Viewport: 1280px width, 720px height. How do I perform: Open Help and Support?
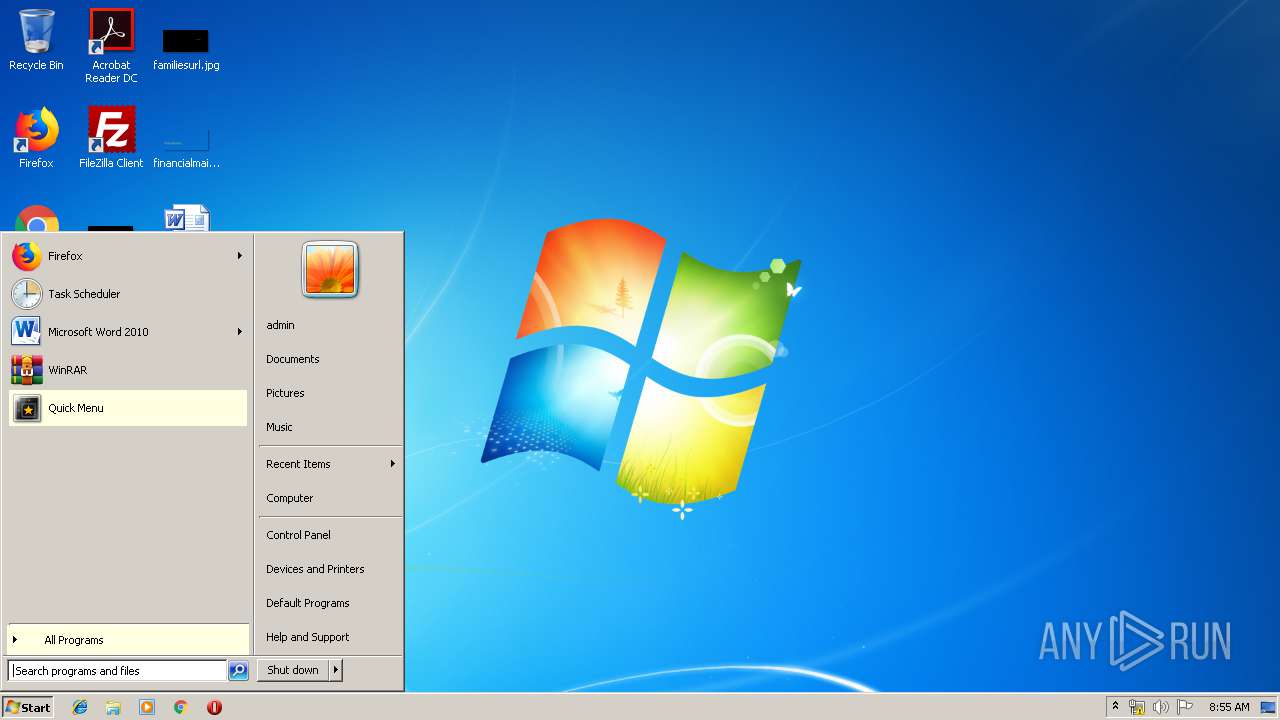pos(330,637)
